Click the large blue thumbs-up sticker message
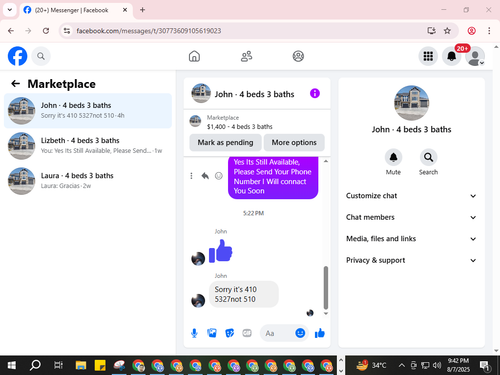Image resolution: width=500 pixels, height=375 pixels. coord(220,251)
